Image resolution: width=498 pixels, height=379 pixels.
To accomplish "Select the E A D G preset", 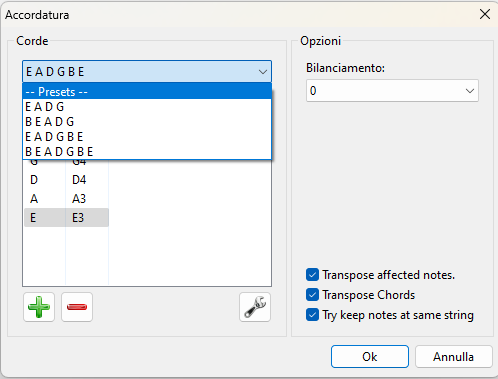I will click(x=147, y=107).
